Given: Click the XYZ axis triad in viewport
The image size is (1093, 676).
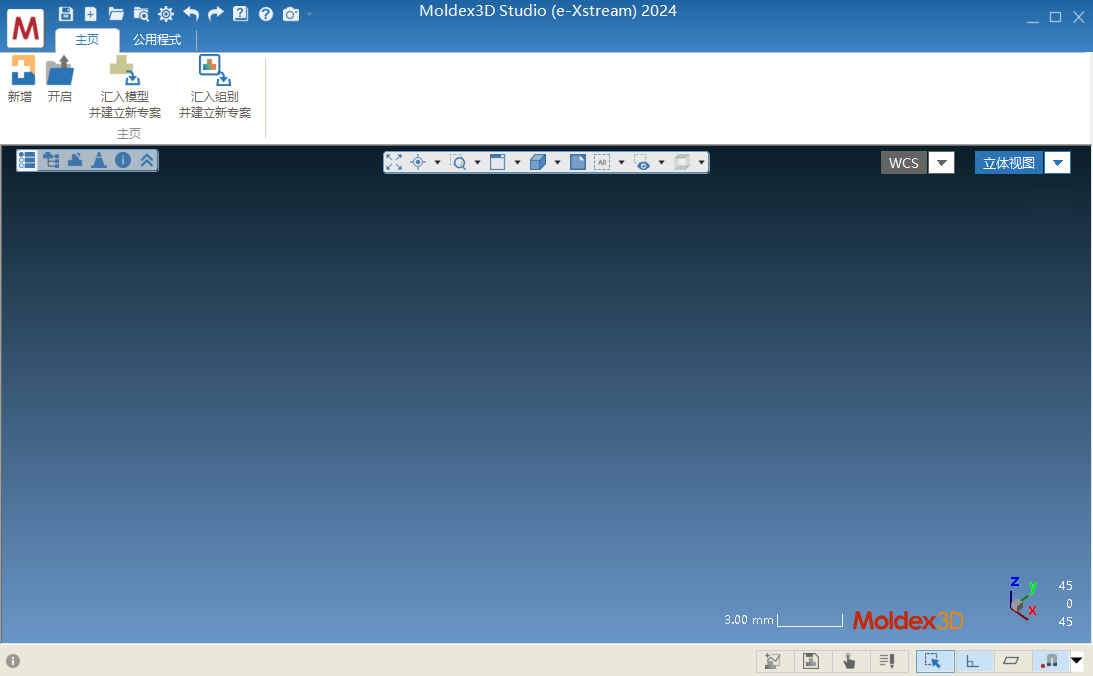Looking at the screenshot, I should coord(1023,599).
